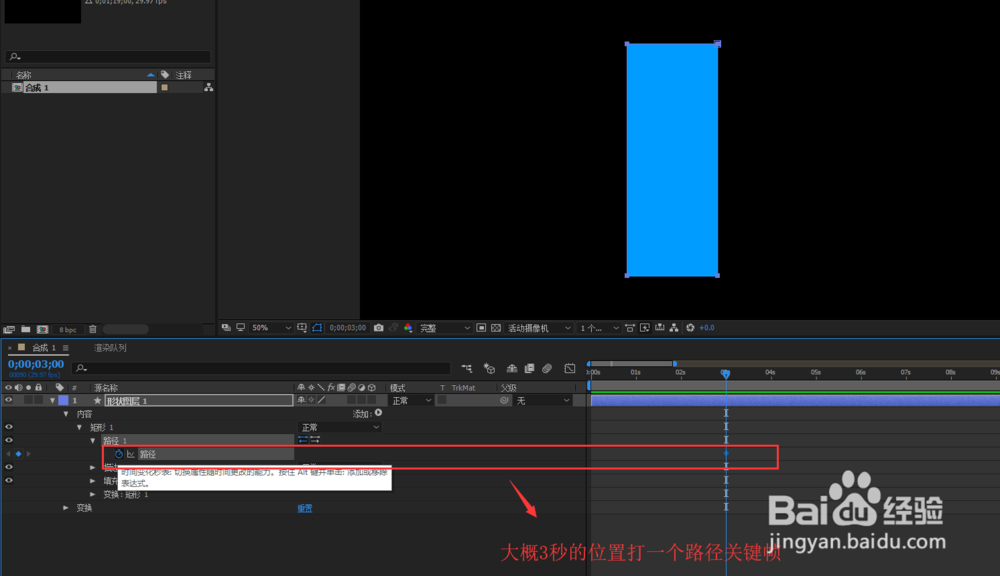Viewport: 1000px width, 576px height.
Task: Toggle mask and shape path visibility
Action: tap(317, 327)
